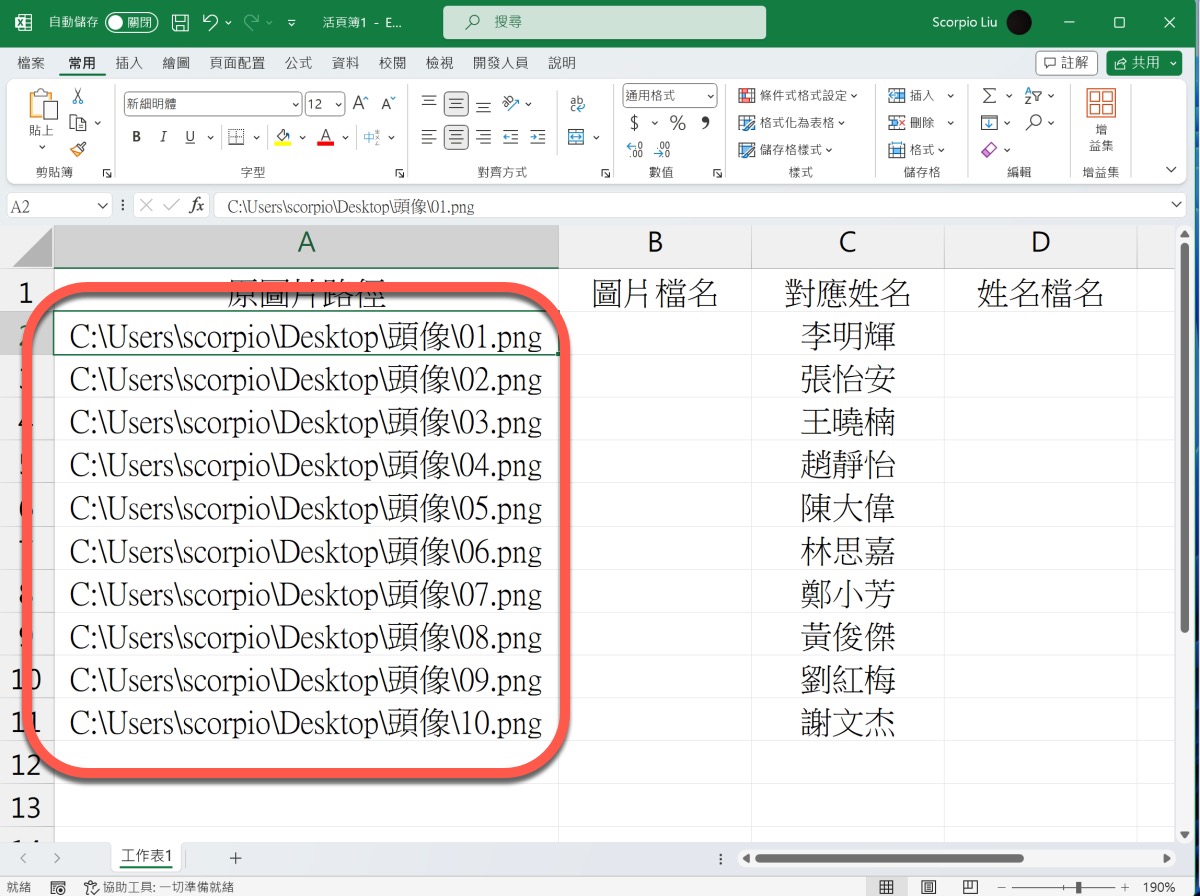Toggle center horizontal alignment
Screen dimensions: 1200x896
point(456,137)
